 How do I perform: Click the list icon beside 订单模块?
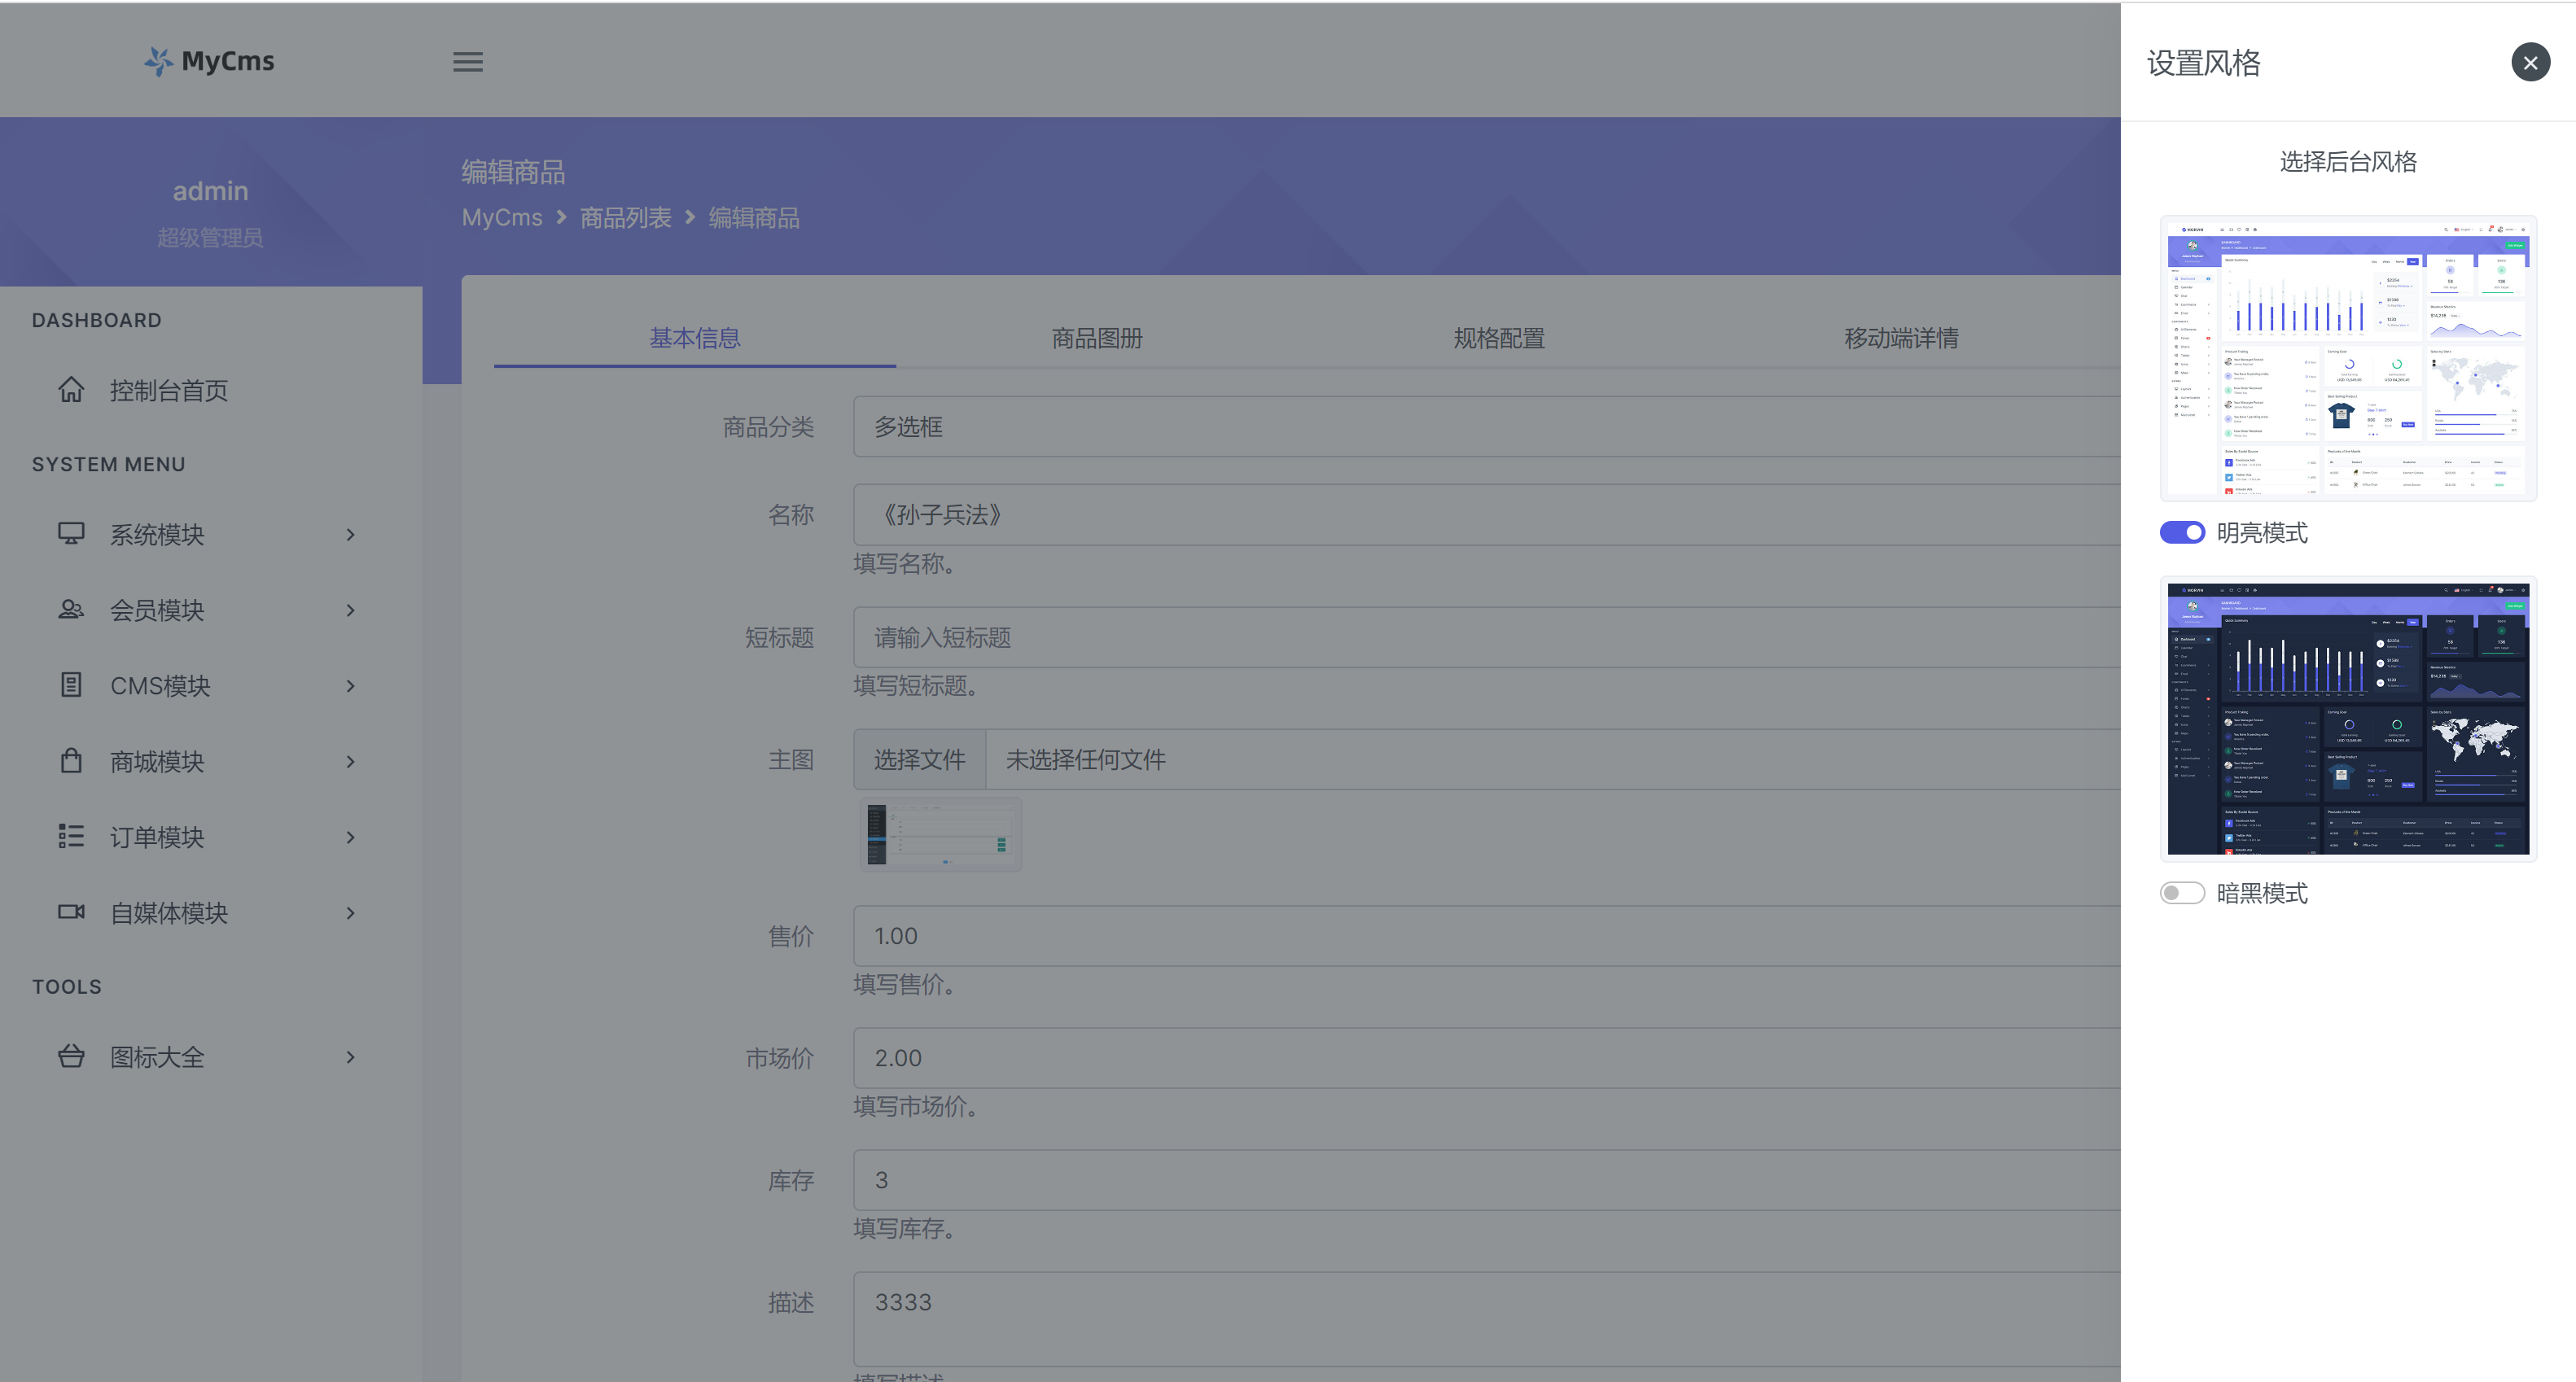click(71, 836)
